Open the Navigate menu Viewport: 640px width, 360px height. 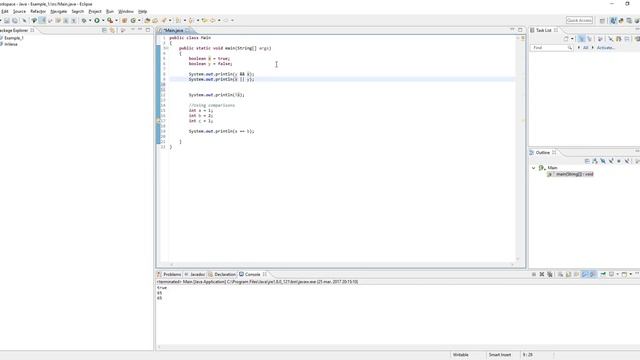(59, 11)
